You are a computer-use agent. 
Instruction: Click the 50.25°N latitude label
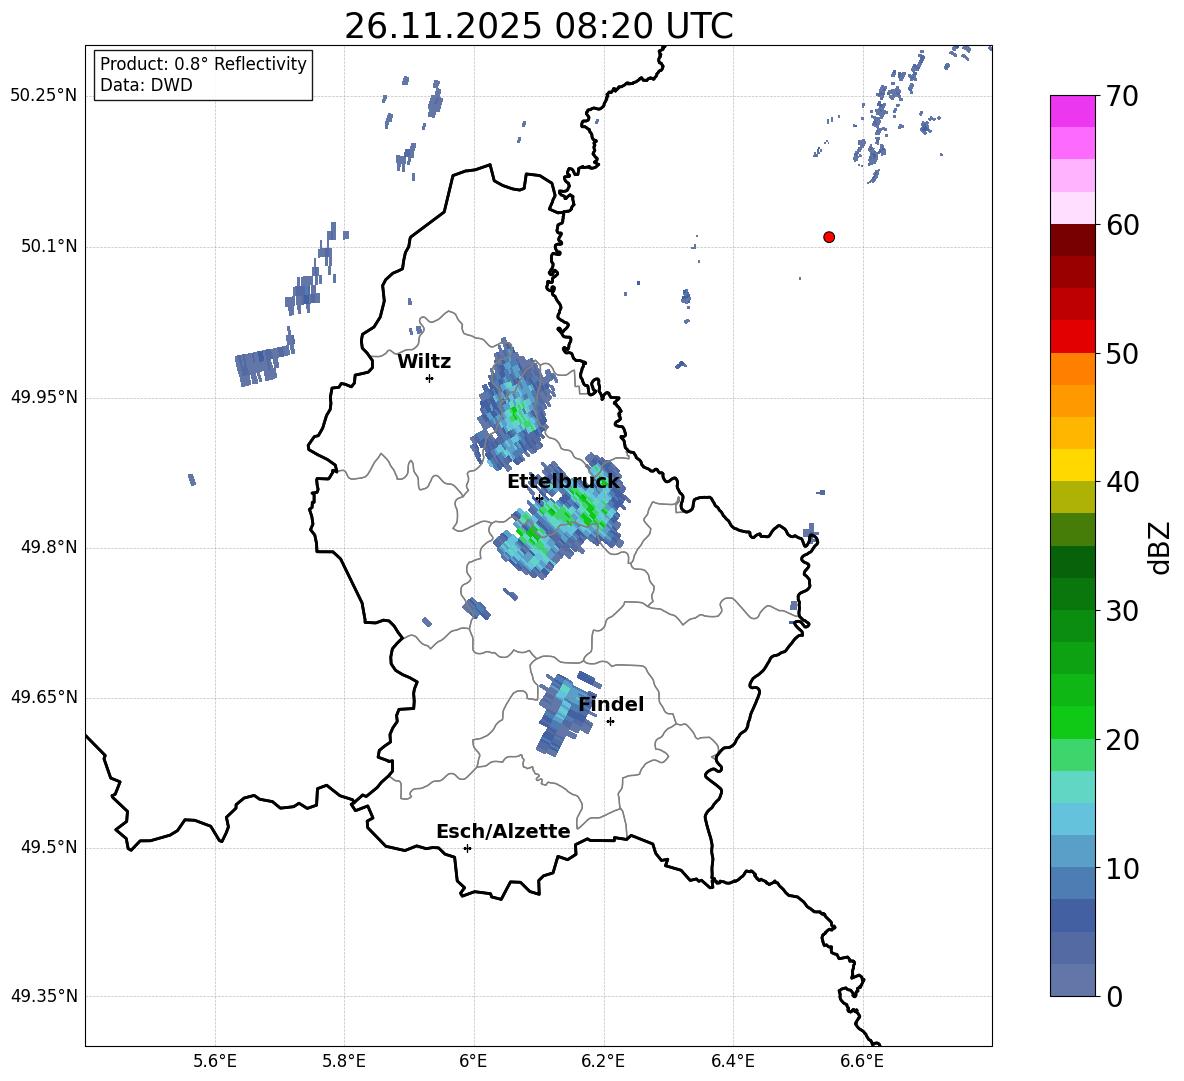pyautogui.click(x=44, y=96)
